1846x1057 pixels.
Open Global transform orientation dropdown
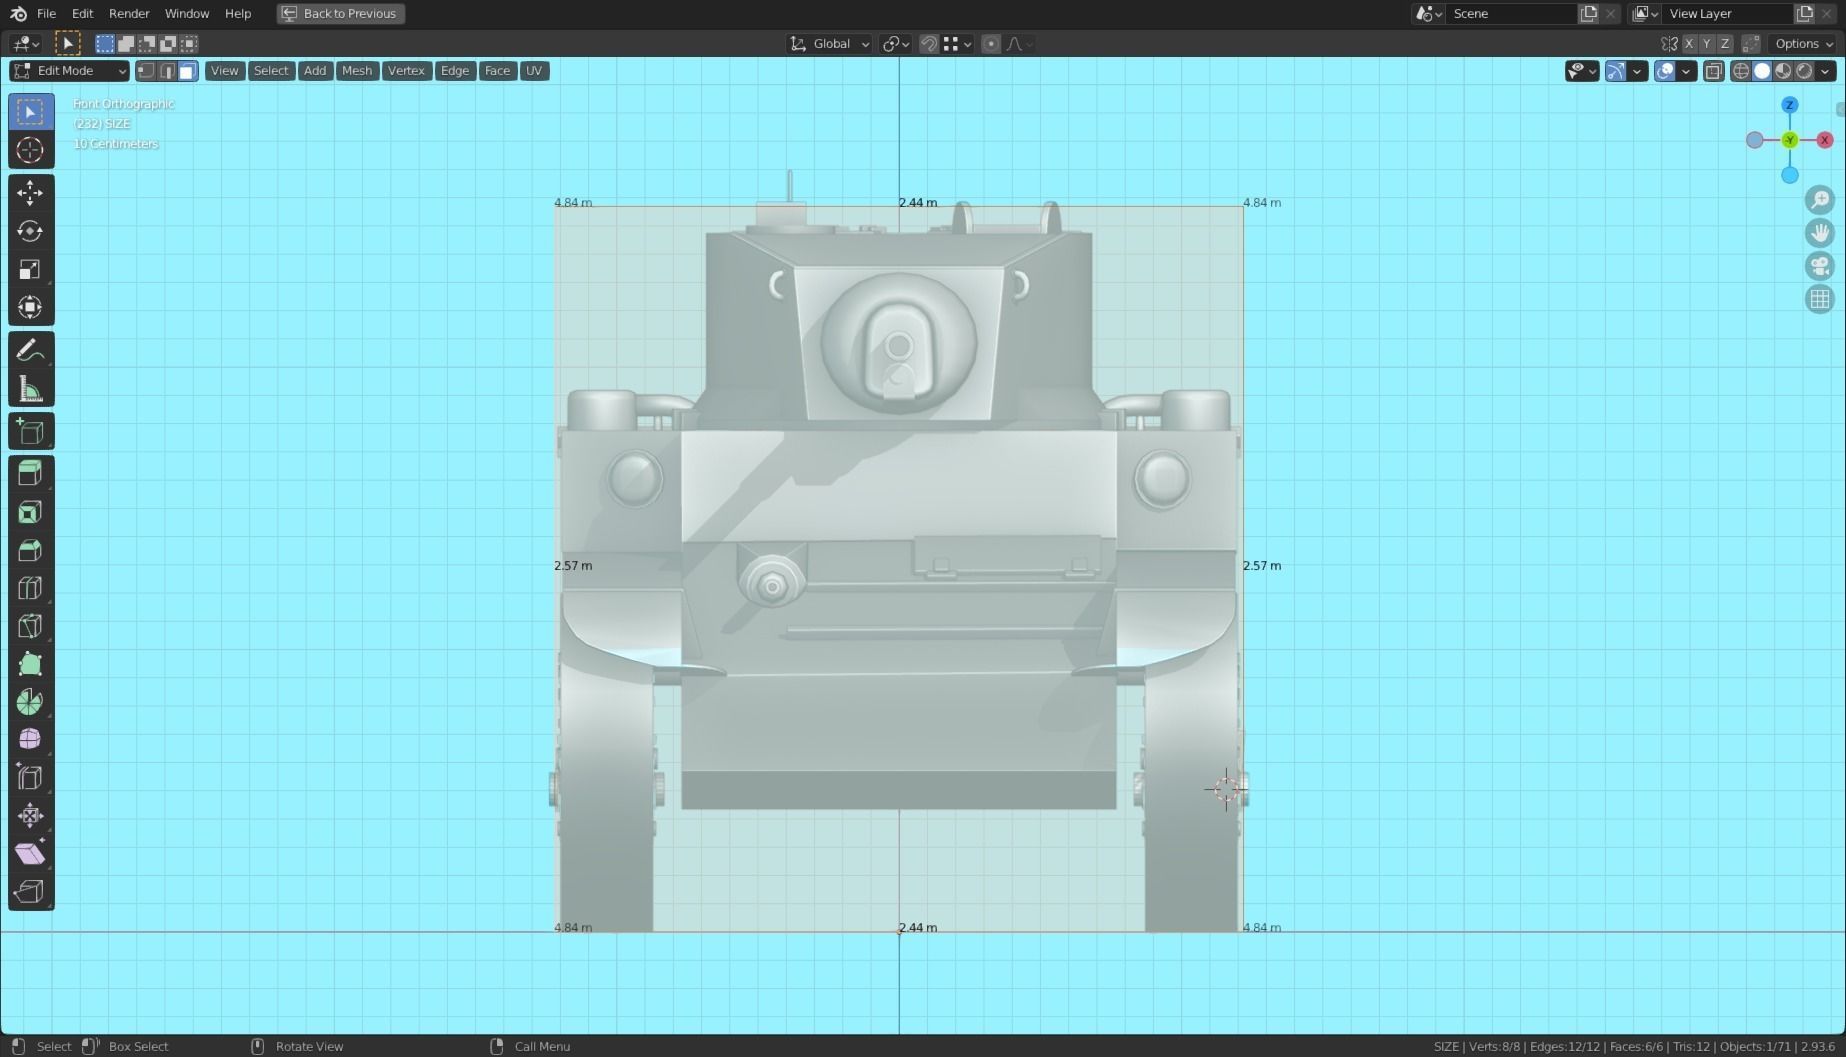click(x=829, y=43)
